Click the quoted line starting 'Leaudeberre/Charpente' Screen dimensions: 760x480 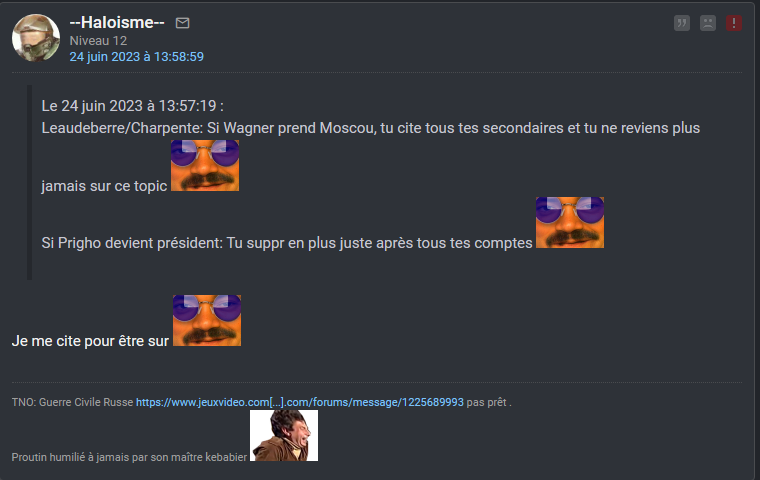click(x=371, y=128)
